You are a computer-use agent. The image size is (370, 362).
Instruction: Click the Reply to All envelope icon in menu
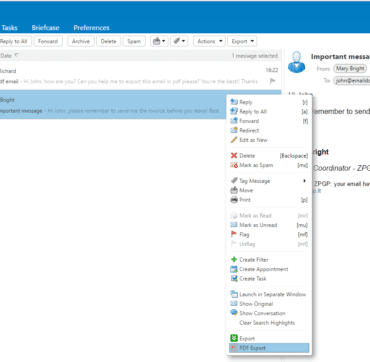[x=234, y=112]
